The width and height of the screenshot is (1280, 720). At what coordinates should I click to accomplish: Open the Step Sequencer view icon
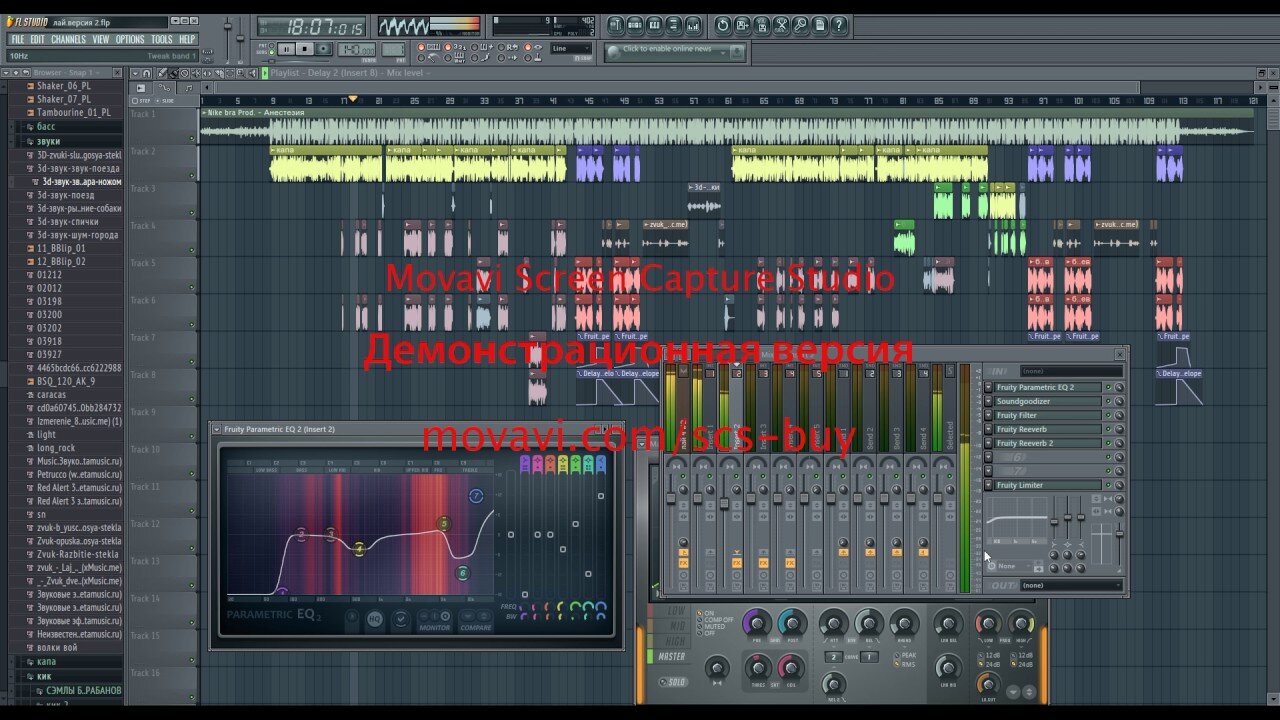pyautogui.click(x=635, y=25)
